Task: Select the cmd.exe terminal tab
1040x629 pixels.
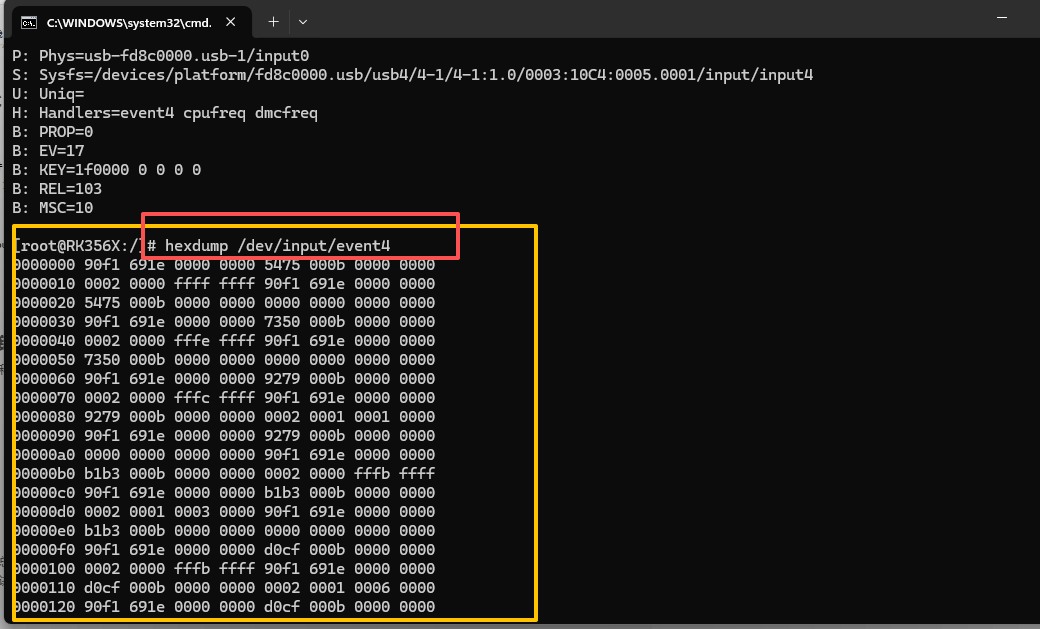Action: point(131,23)
